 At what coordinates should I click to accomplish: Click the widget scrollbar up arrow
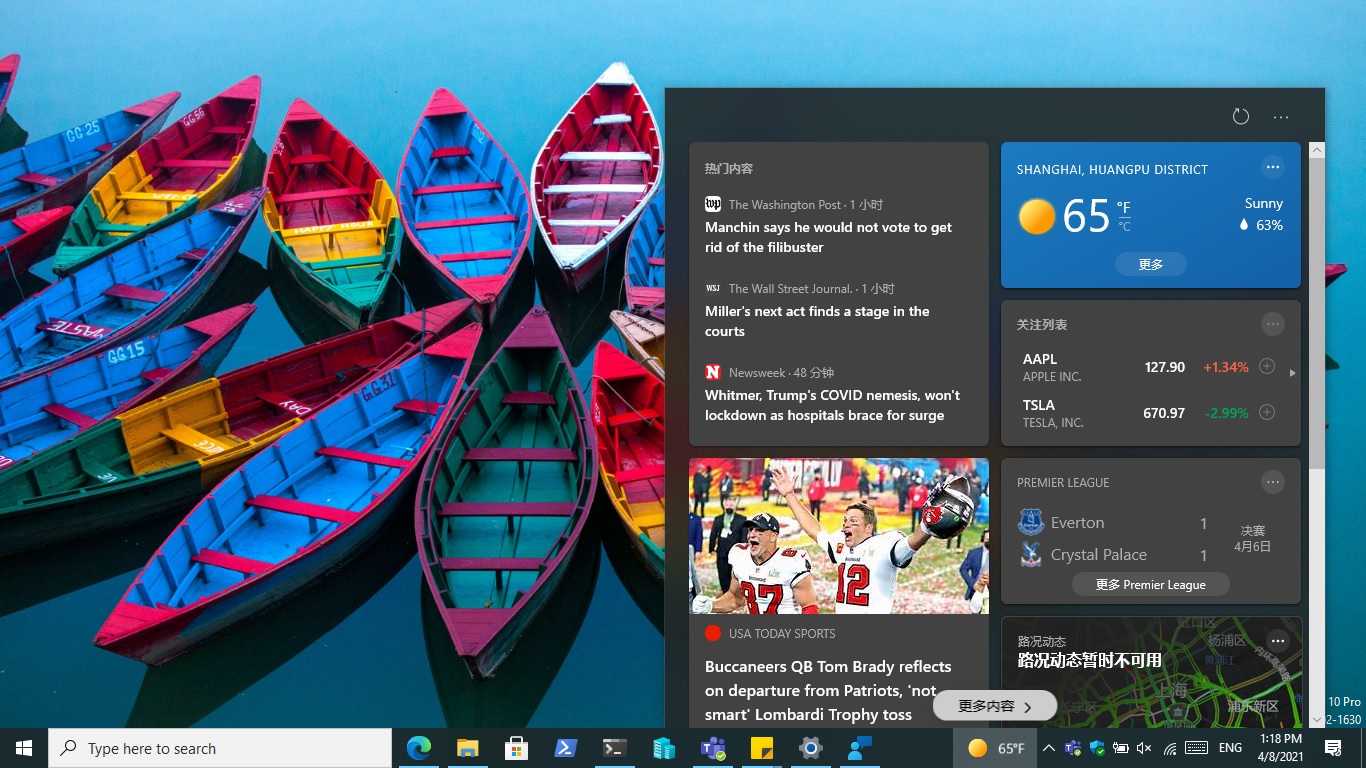tap(1316, 148)
